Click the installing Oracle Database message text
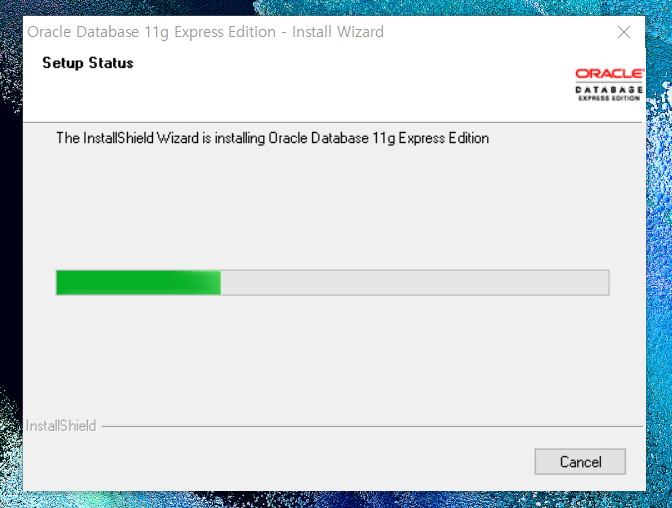 tap(273, 138)
